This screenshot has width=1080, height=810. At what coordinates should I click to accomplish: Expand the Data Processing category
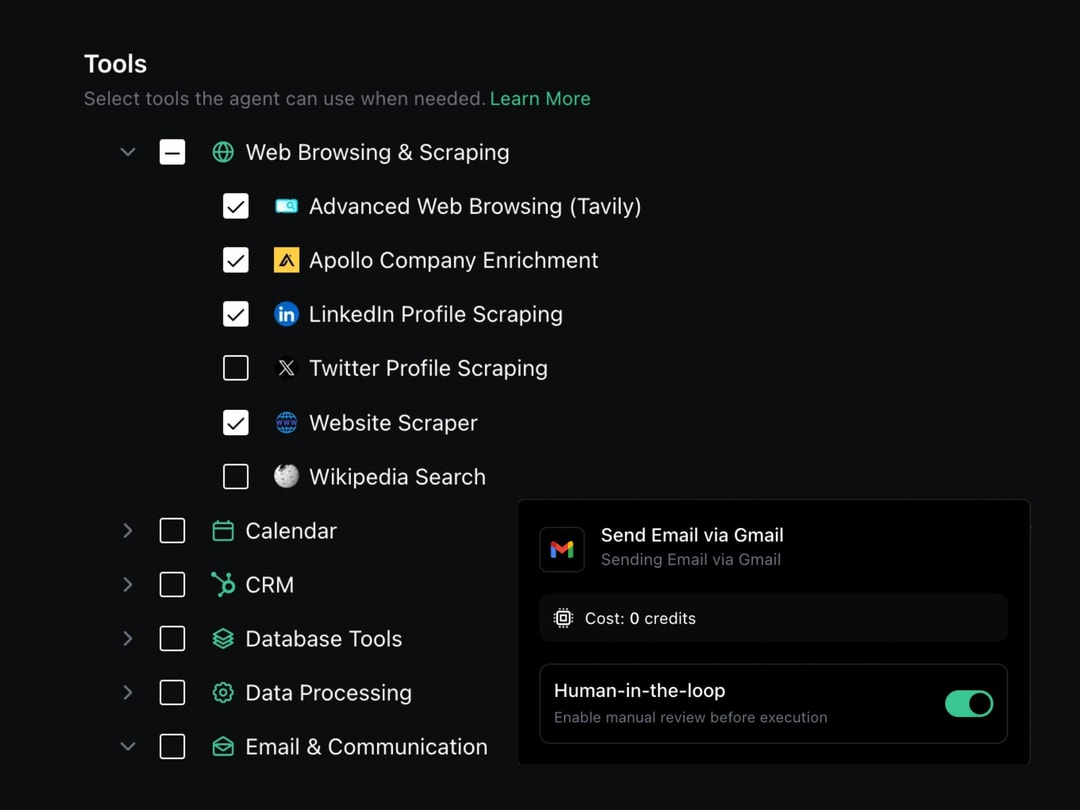click(128, 693)
